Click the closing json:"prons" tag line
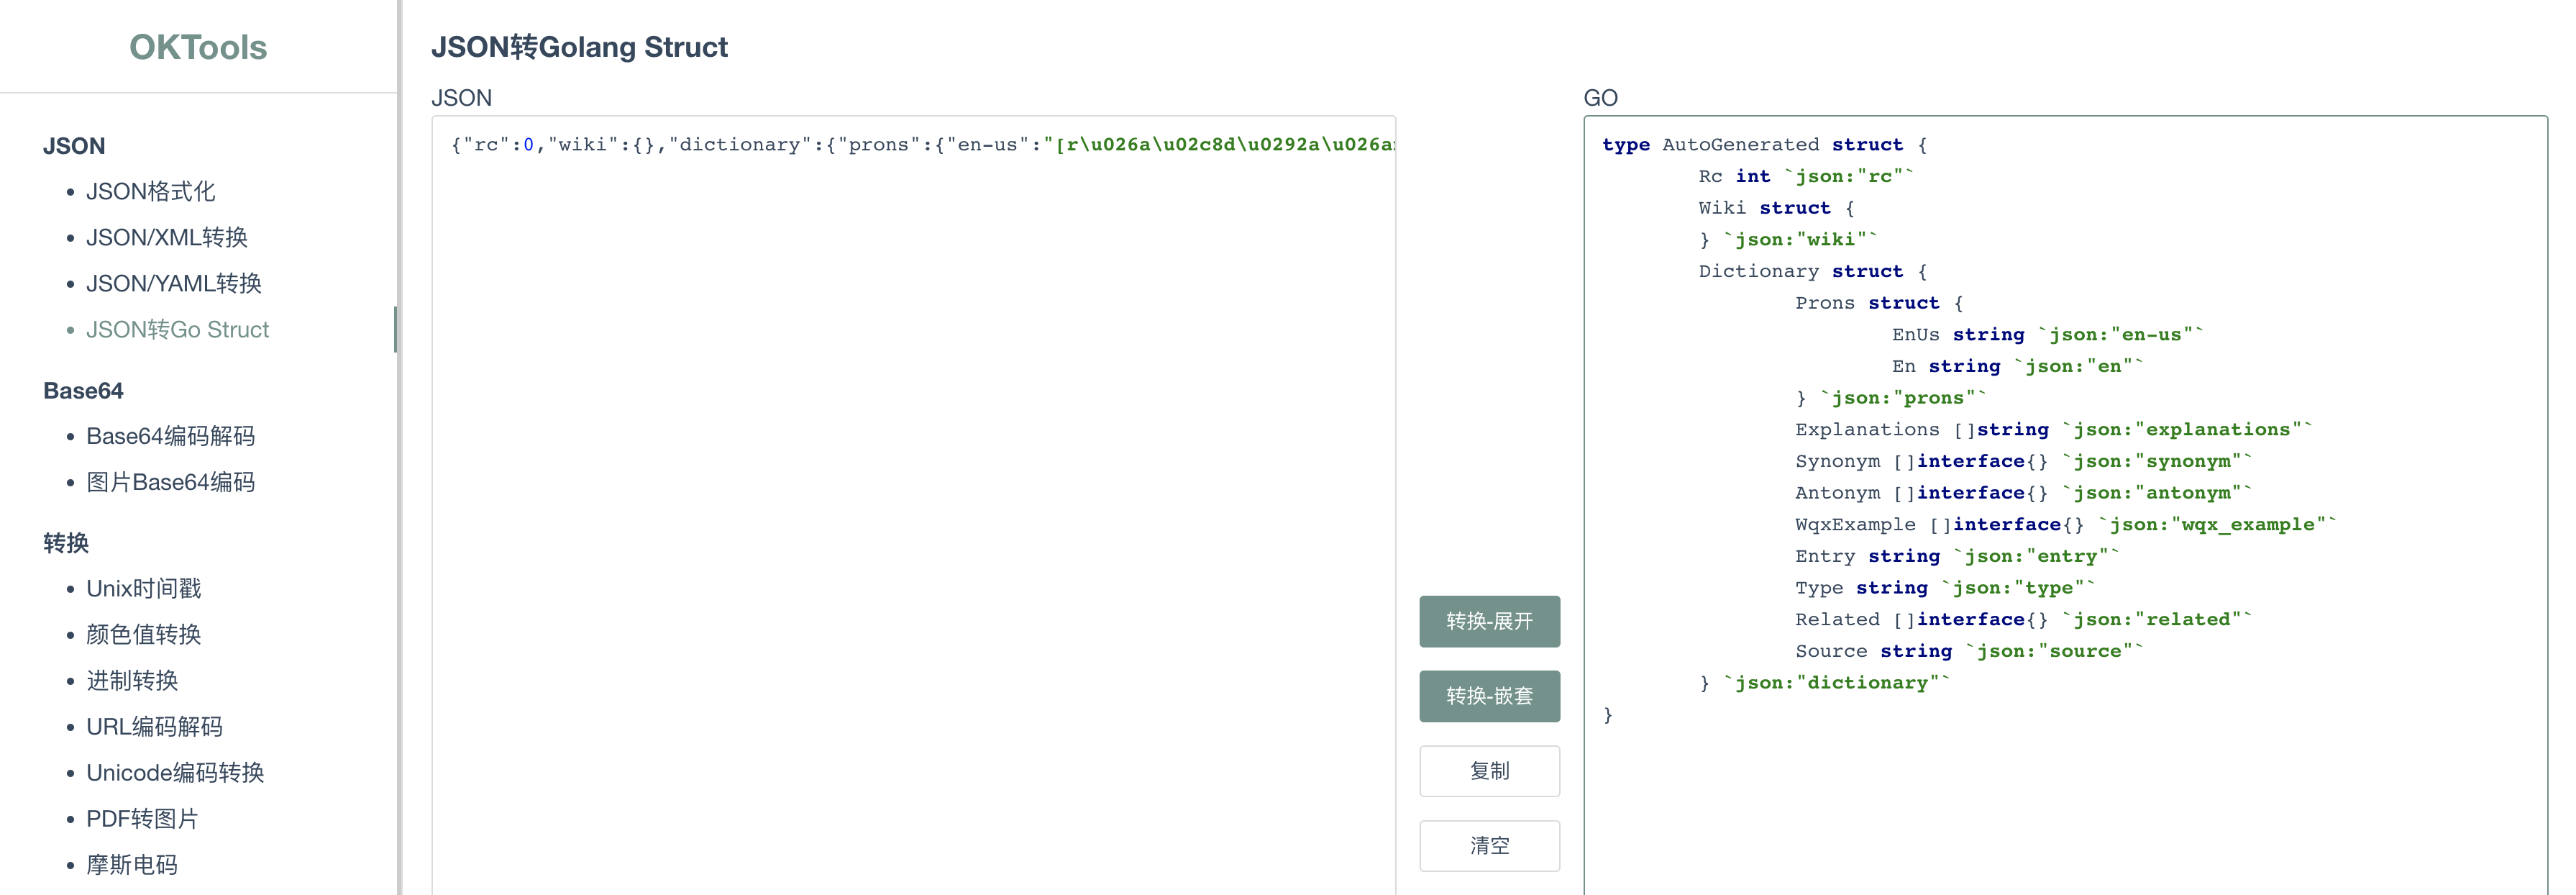Screen dimensions: 2576x895 point(1890,398)
